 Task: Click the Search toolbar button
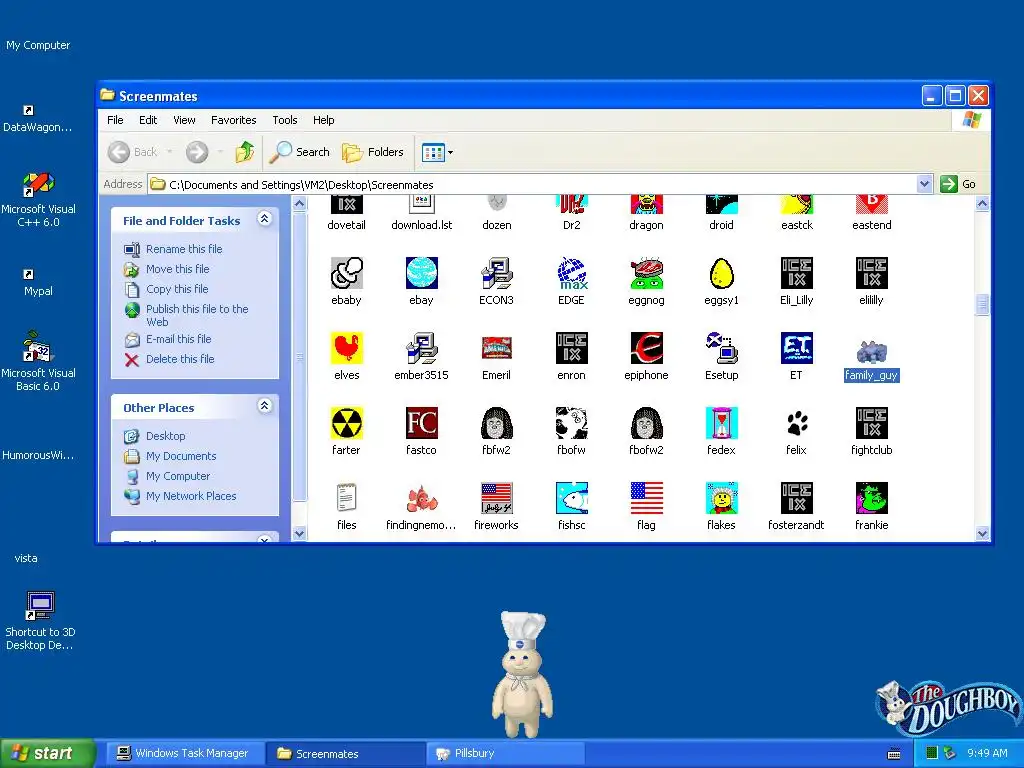(x=300, y=152)
